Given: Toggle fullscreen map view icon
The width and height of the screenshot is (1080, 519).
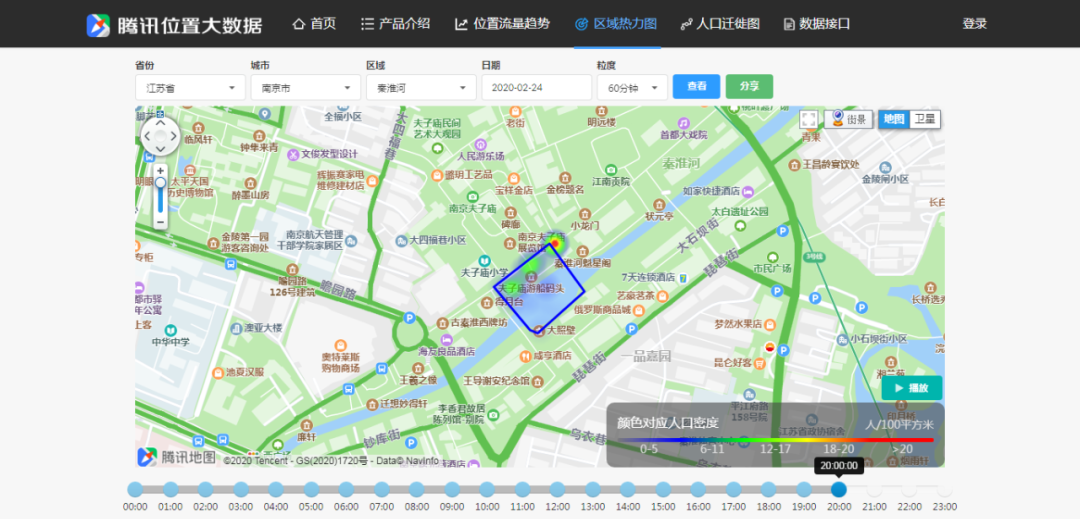Looking at the screenshot, I should 809,119.
